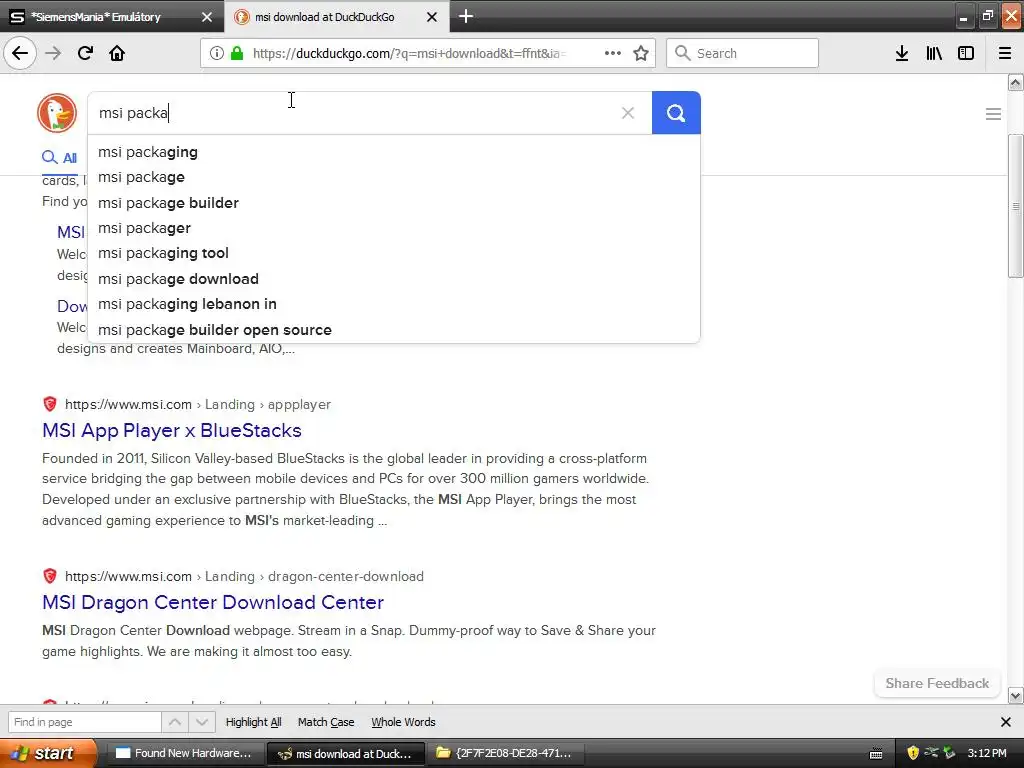This screenshot has width=1024, height=768.
Task: Show site information icon in address bar
Action: click(216, 53)
